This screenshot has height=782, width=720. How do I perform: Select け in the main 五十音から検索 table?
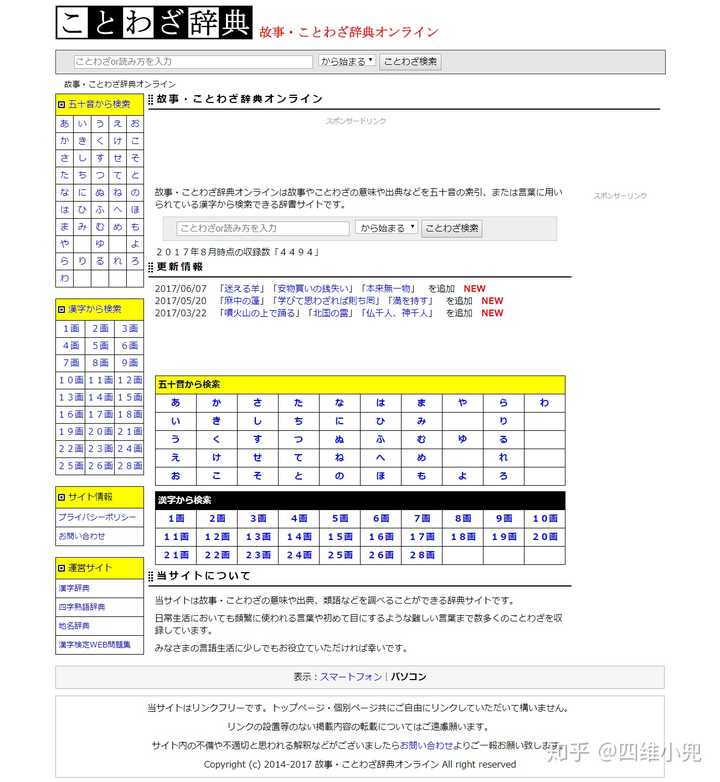tap(216, 457)
